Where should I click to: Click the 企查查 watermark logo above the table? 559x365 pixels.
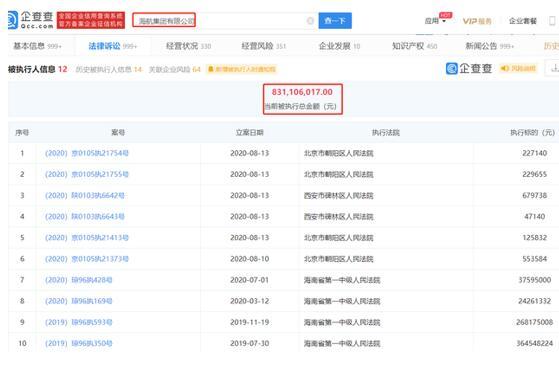point(469,68)
